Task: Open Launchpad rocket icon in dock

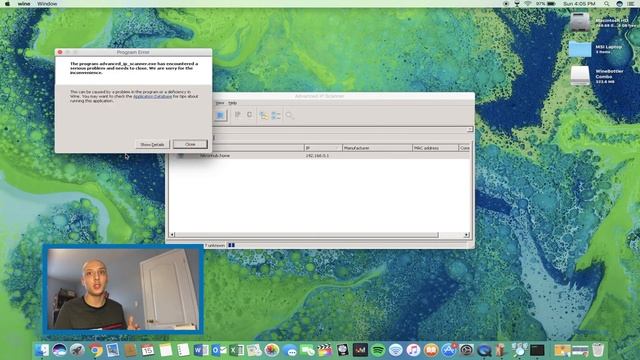Action: pos(78,350)
